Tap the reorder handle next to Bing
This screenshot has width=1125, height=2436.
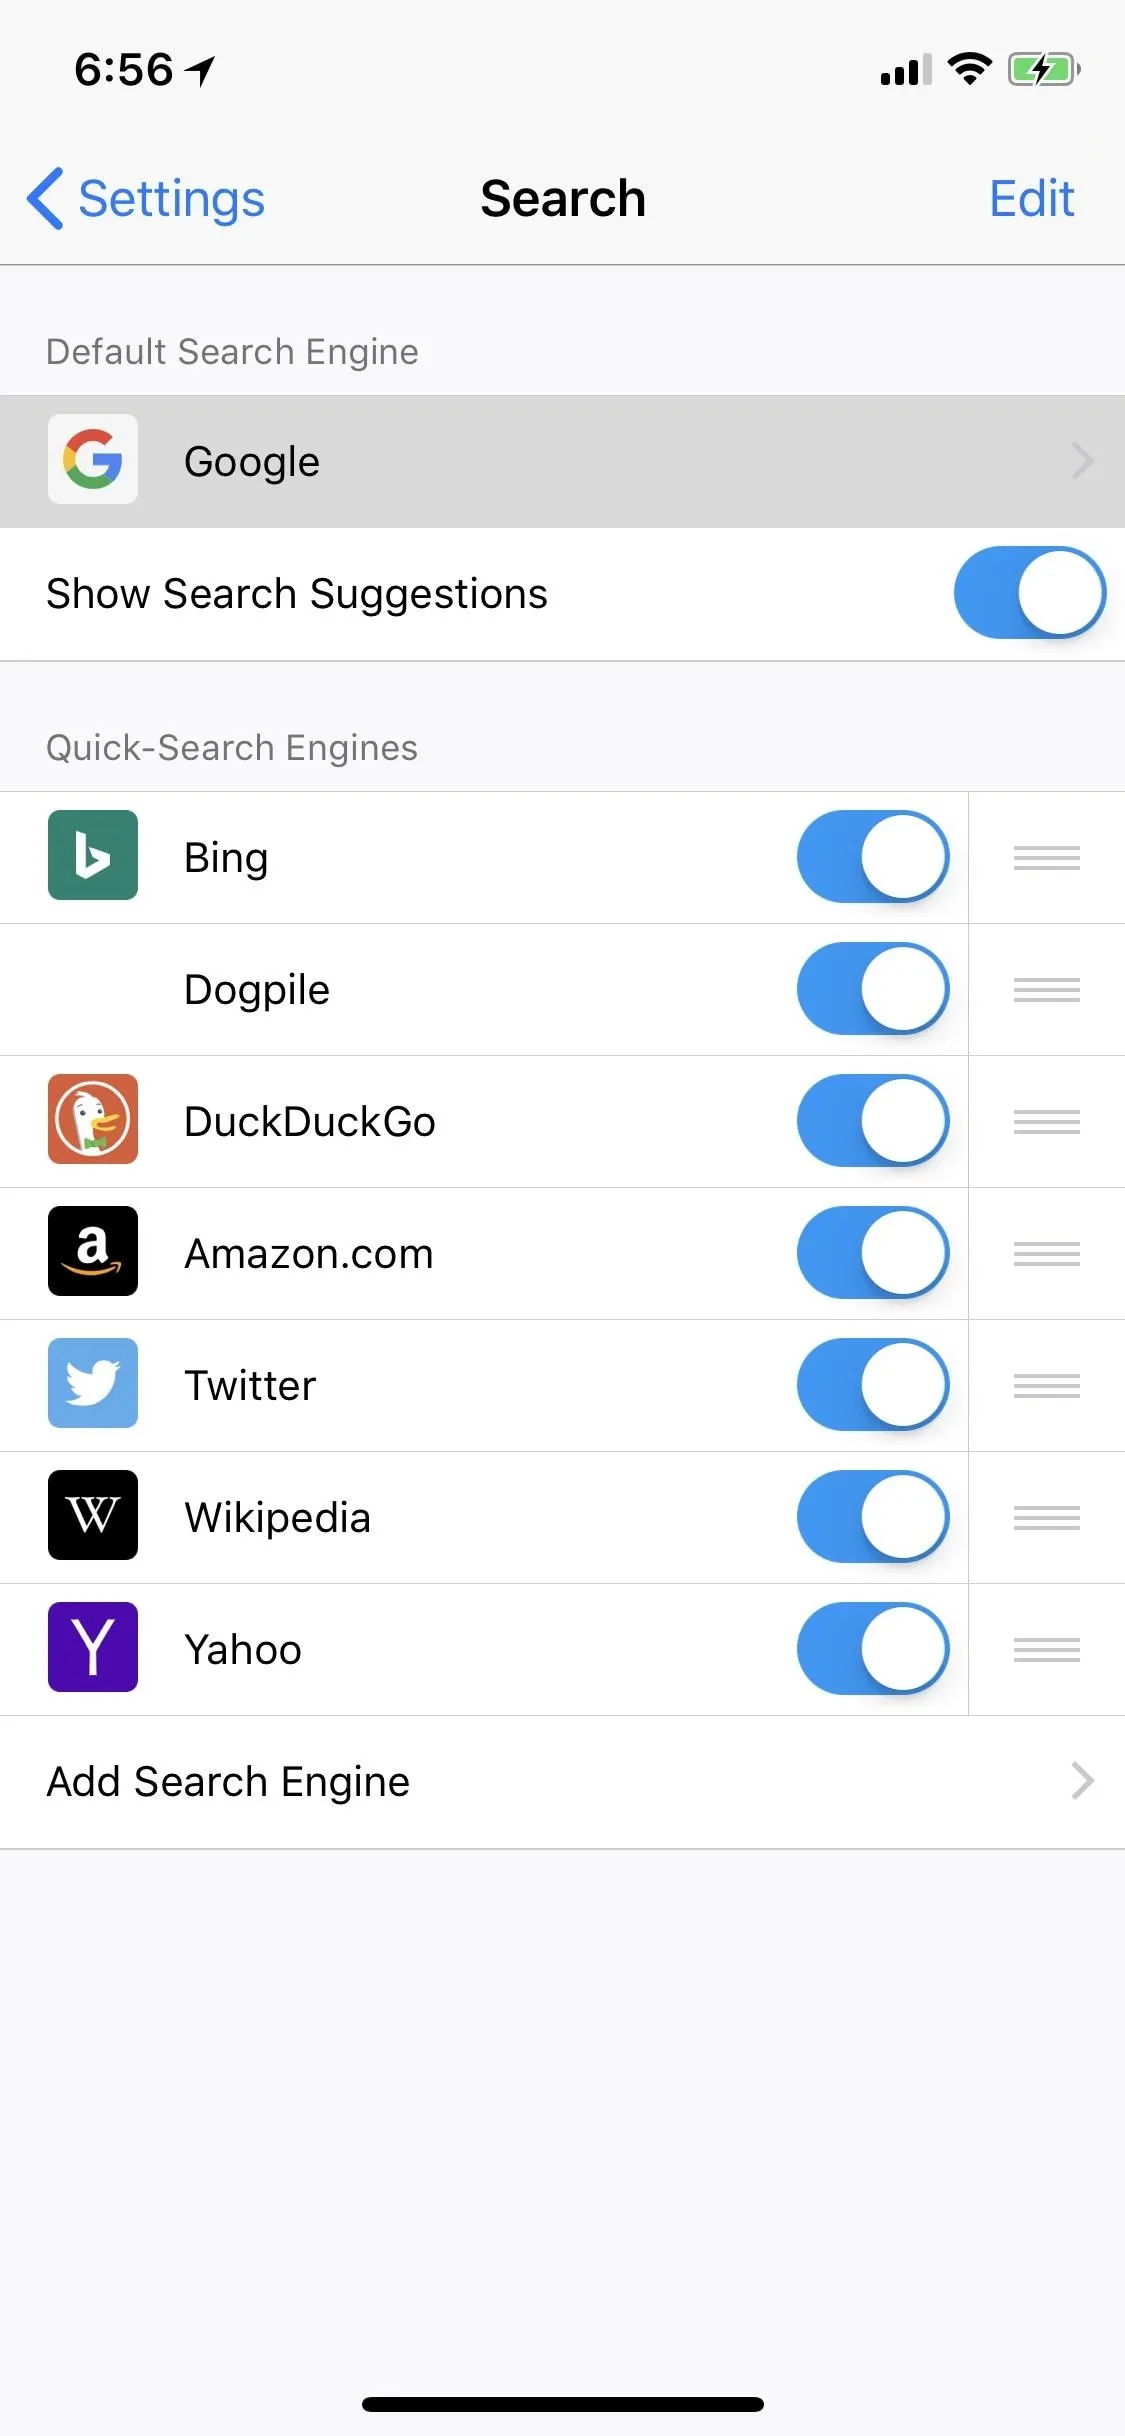coord(1046,858)
